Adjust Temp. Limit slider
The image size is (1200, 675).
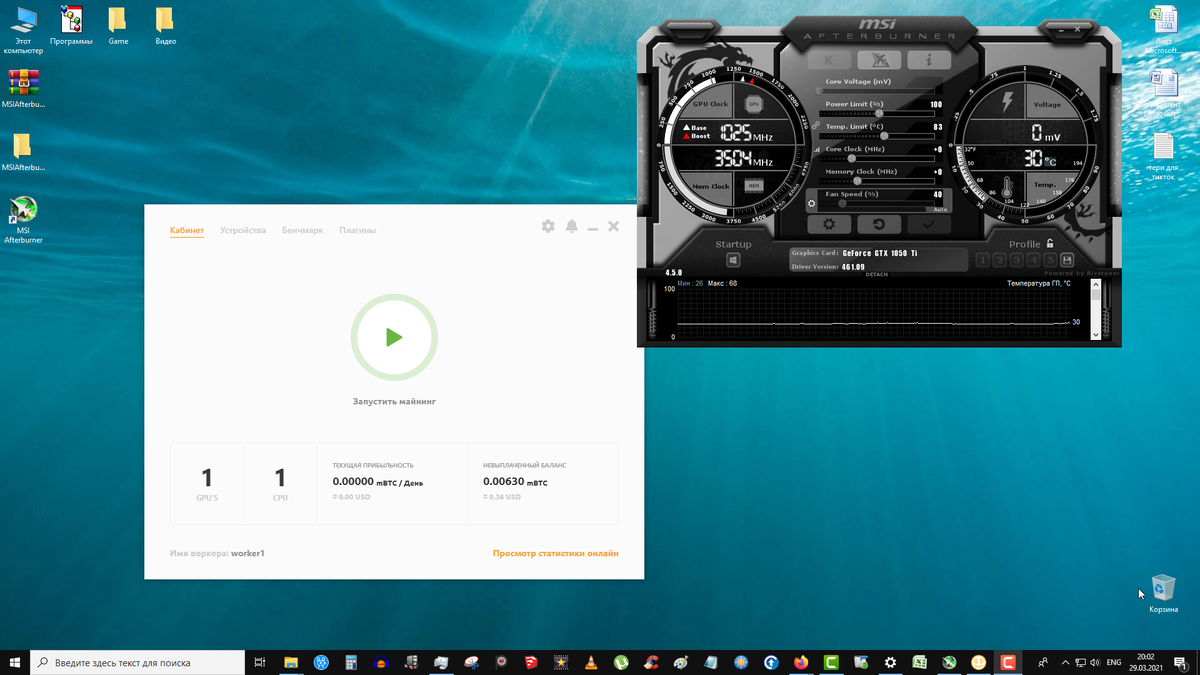coord(877,135)
